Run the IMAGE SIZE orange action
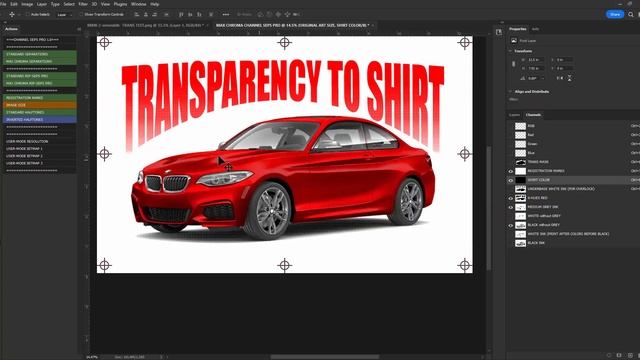 point(40,105)
